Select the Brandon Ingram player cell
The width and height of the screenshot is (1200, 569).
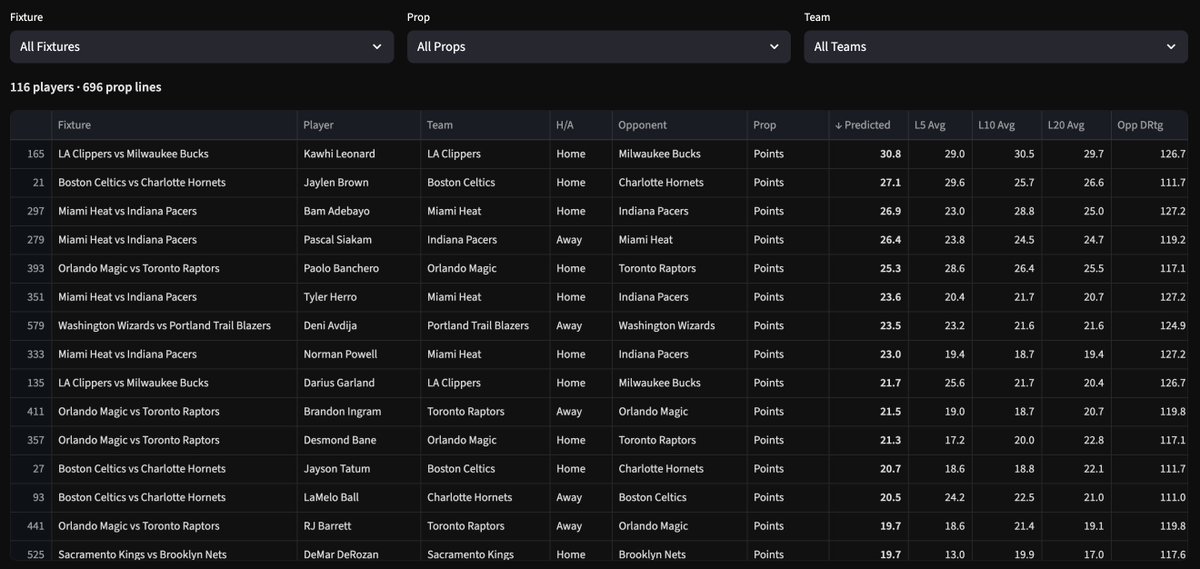pos(358,411)
